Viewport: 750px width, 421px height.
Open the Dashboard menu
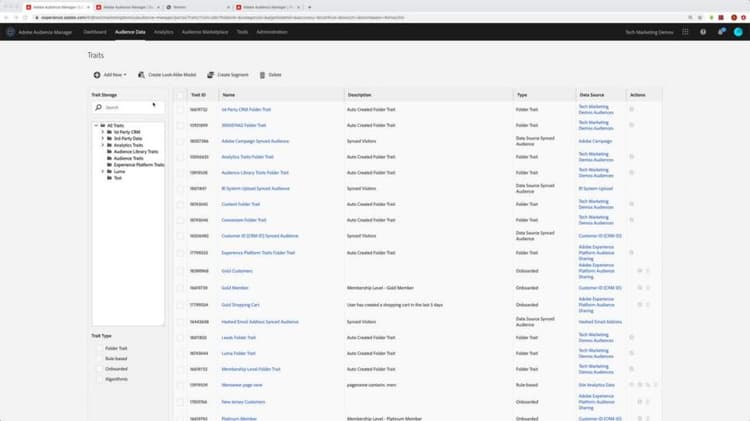point(95,32)
